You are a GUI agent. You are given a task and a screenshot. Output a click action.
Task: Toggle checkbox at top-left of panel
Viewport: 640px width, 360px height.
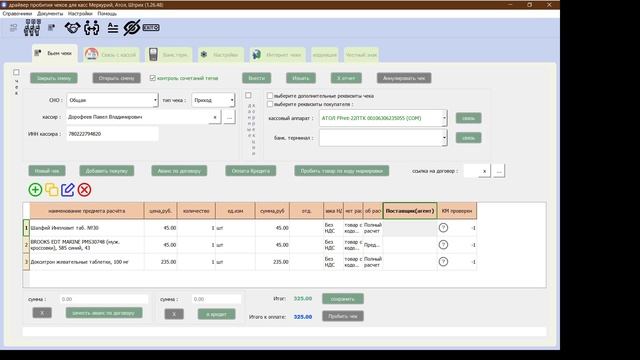pos(16,72)
